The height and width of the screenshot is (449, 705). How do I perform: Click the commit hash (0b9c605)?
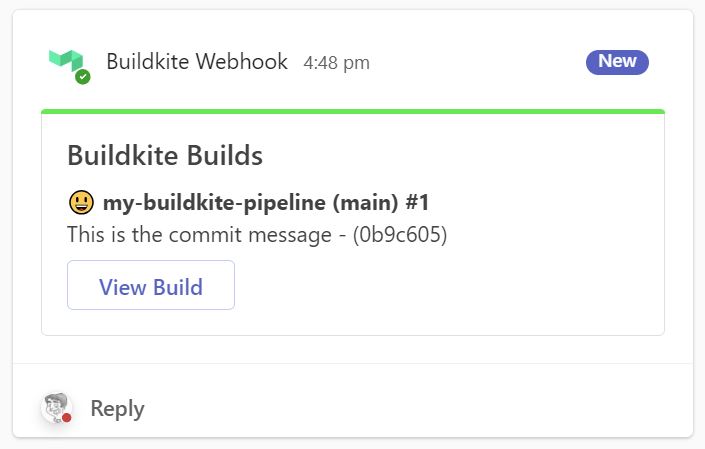click(x=400, y=235)
